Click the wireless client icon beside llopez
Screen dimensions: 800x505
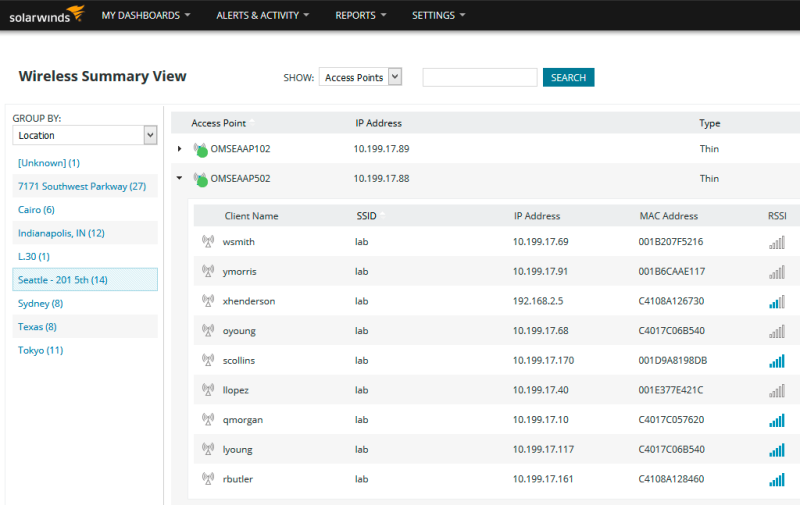pyautogui.click(x=208, y=389)
